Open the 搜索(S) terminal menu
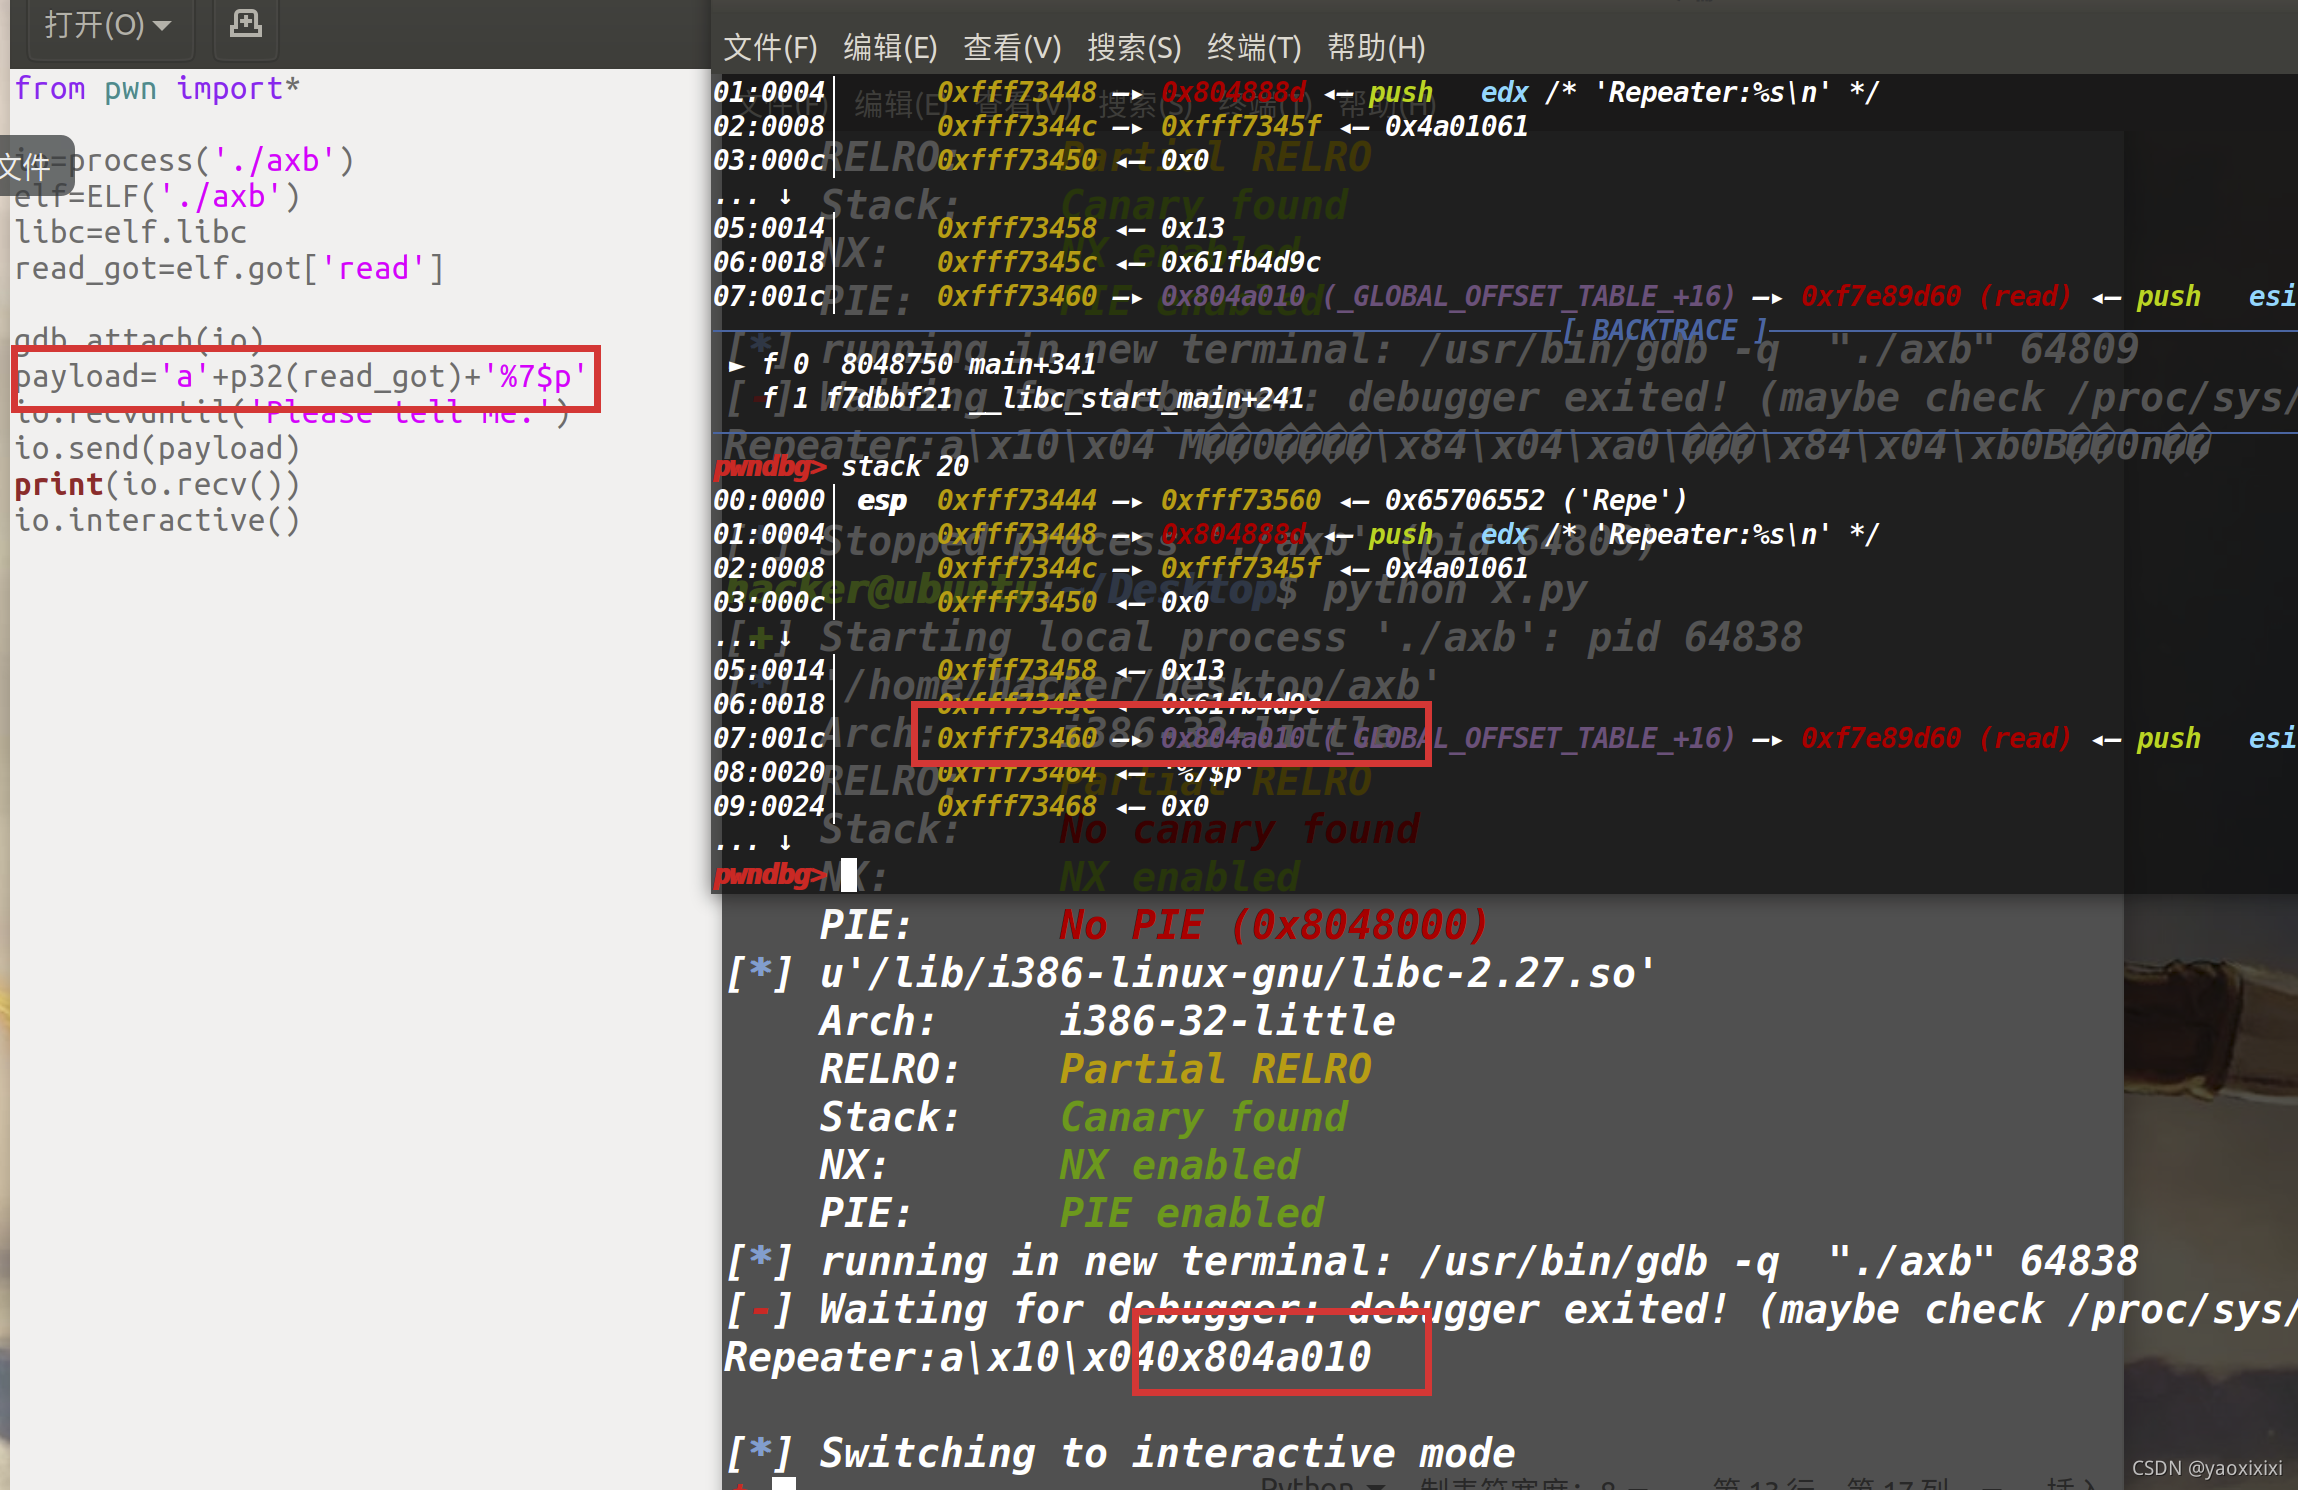 1133,47
